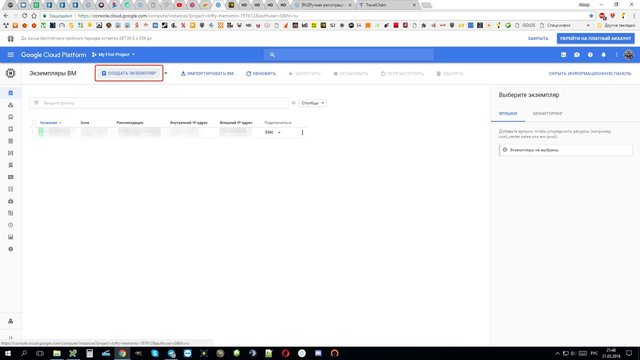
Task: Open the notifications bell
Action: 604,55
